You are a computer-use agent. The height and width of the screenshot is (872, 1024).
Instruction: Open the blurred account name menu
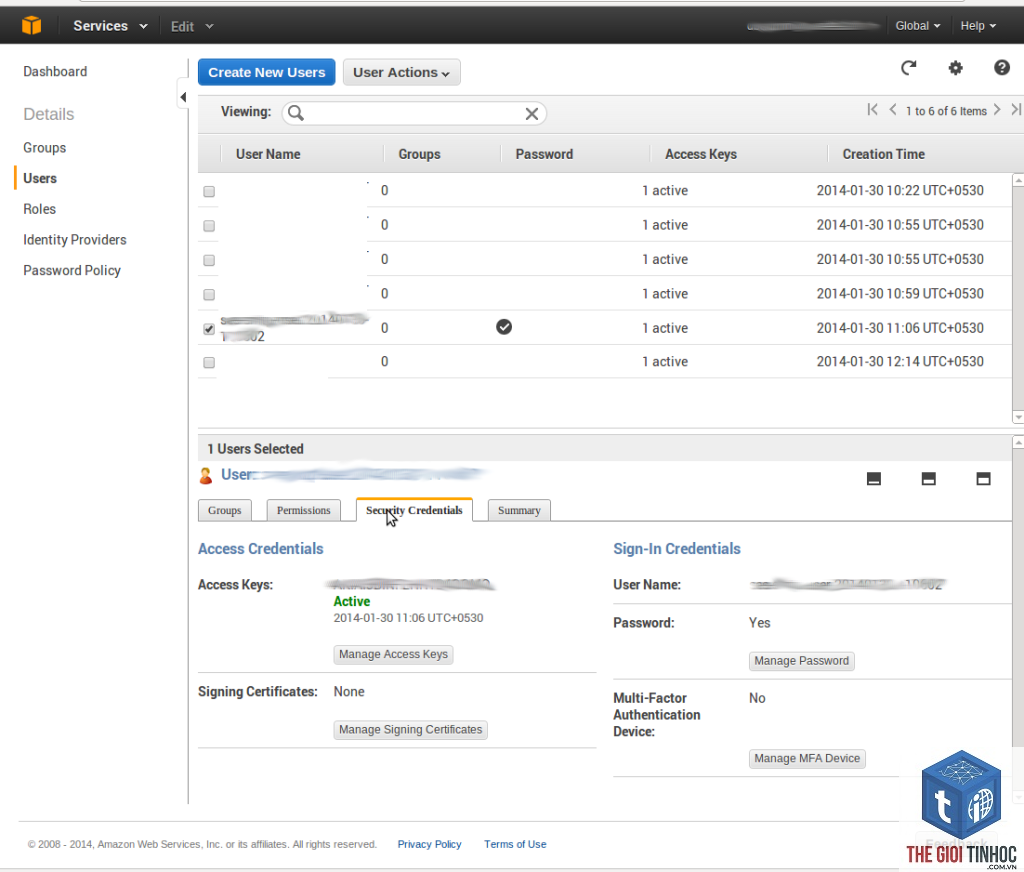point(814,26)
